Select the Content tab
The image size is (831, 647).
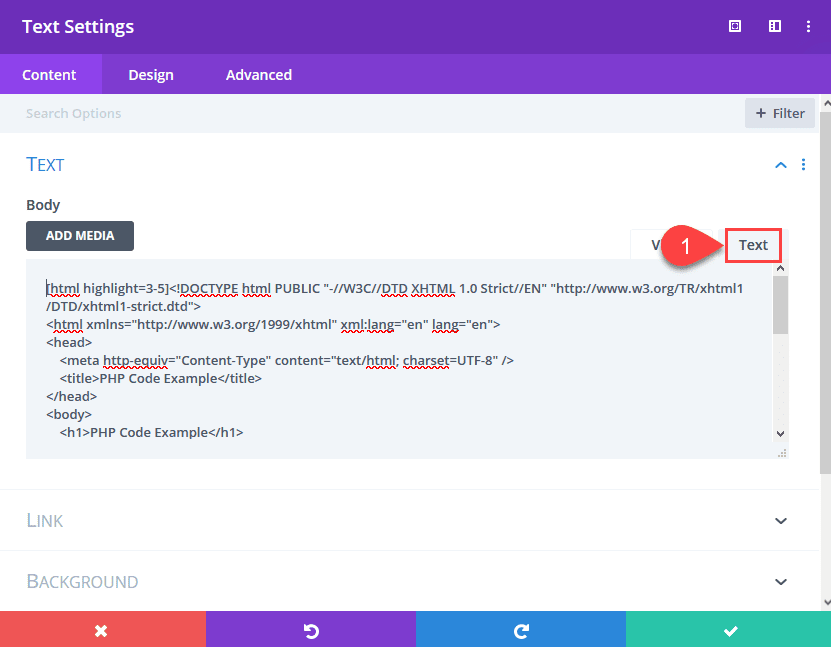47,74
